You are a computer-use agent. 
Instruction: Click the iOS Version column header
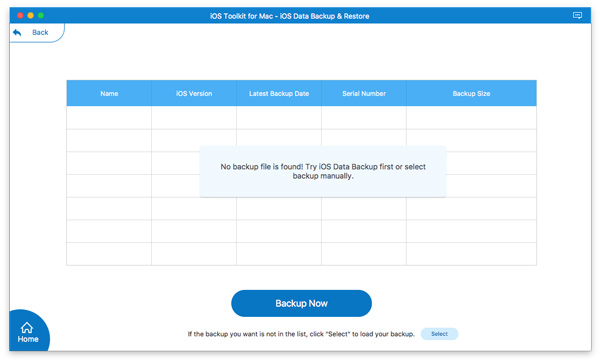pos(194,93)
